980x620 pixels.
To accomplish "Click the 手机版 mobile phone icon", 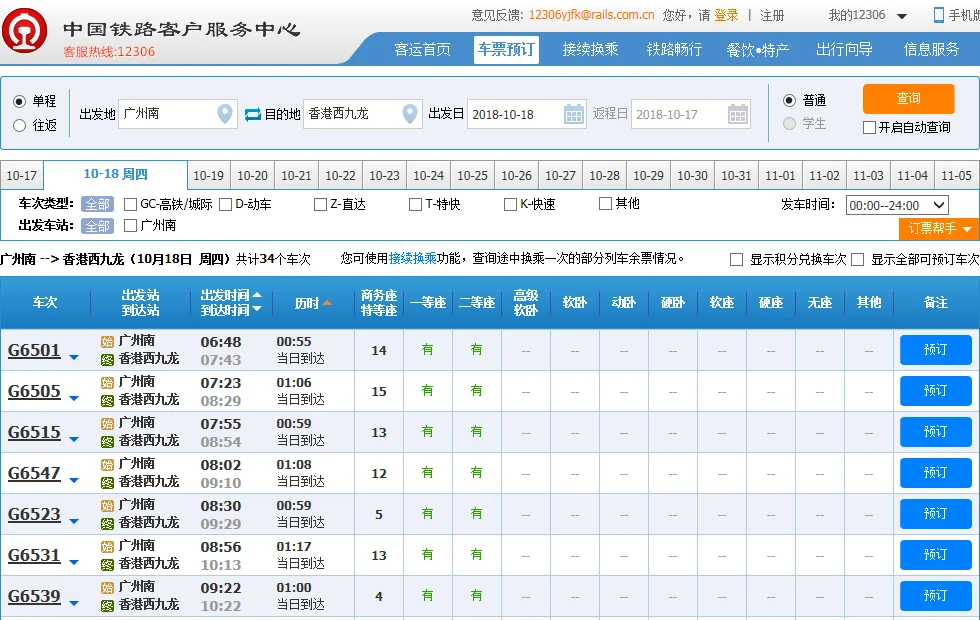I will click(938, 14).
